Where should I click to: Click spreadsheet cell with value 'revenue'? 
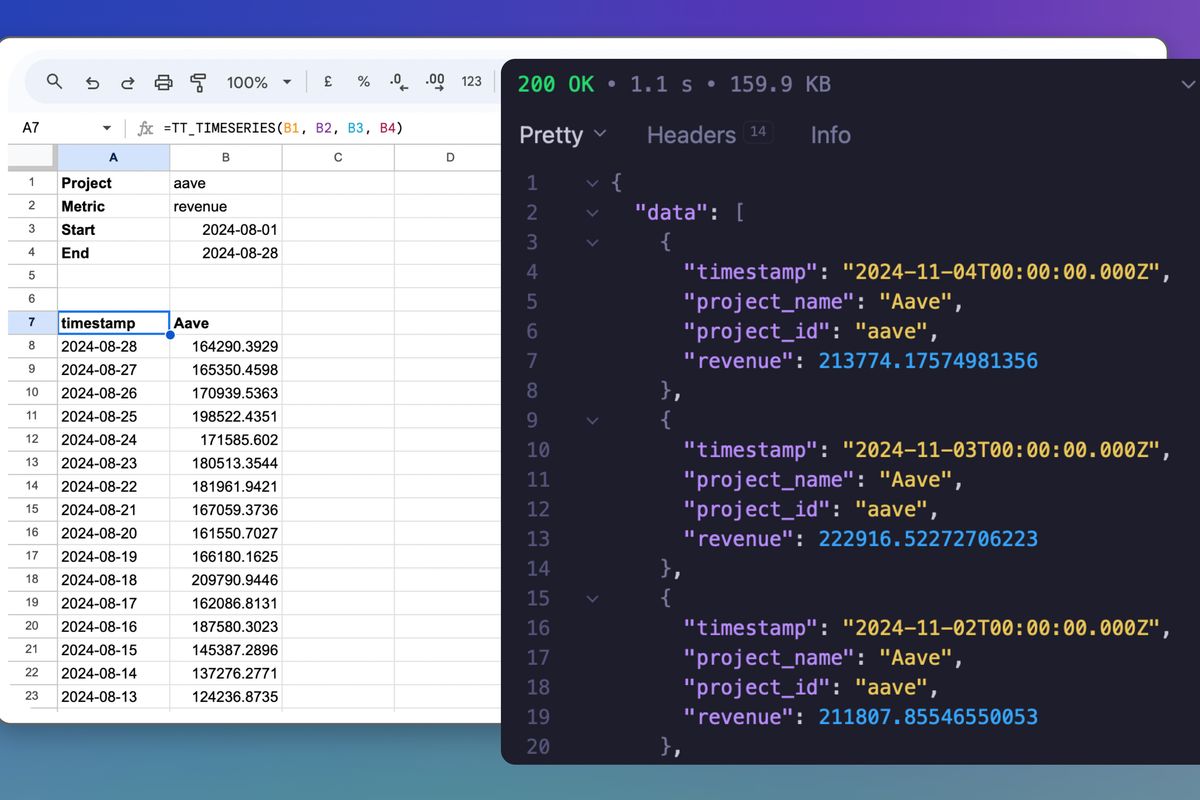pyautogui.click(x=226, y=206)
